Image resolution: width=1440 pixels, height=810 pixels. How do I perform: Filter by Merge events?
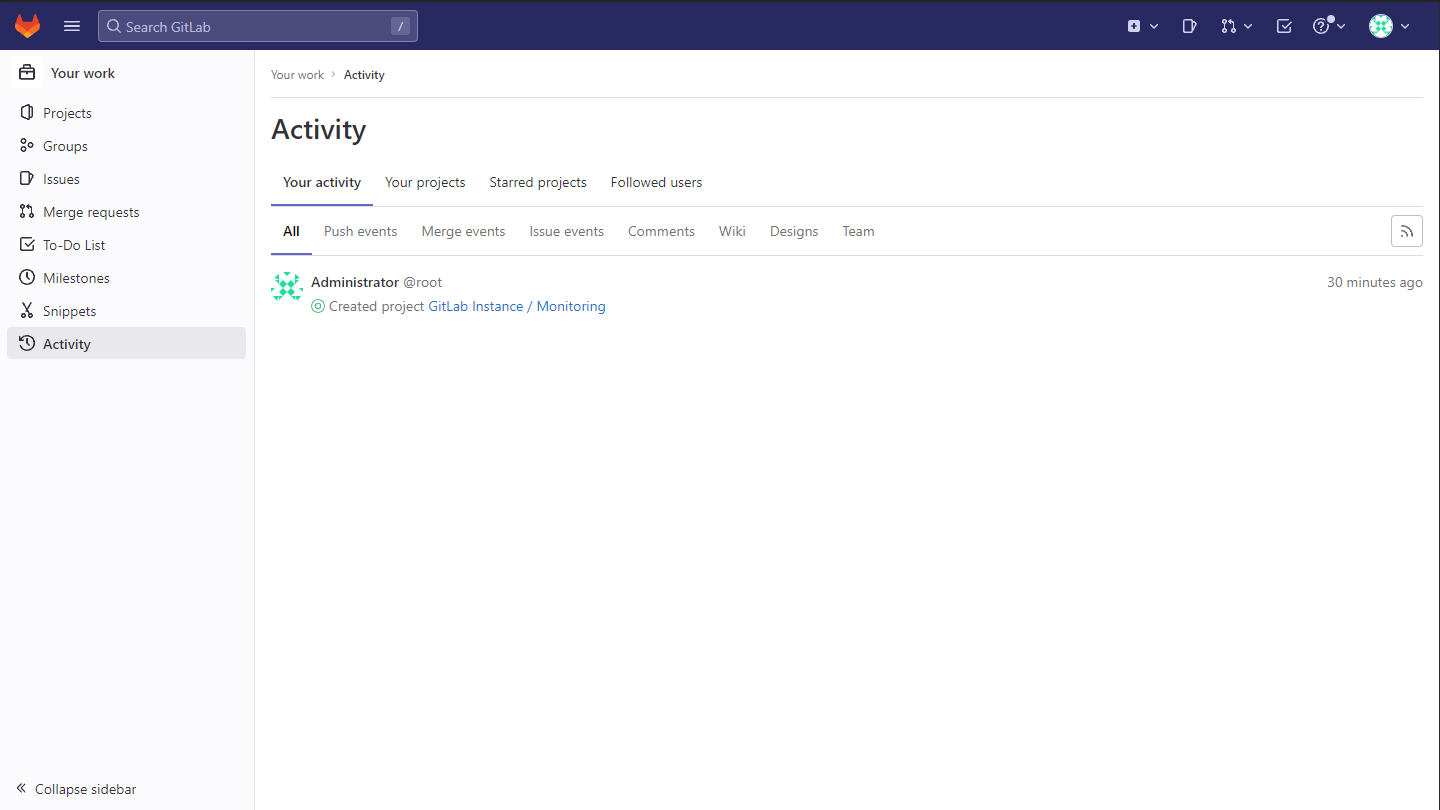[463, 231]
